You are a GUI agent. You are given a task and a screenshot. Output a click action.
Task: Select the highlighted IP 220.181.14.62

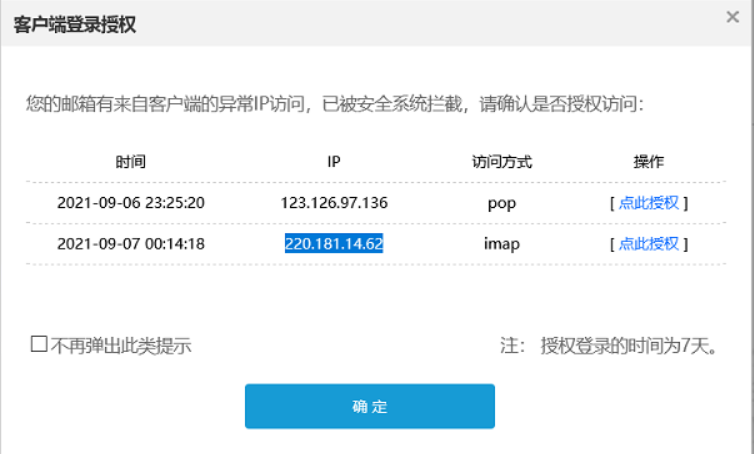(334, 244)
